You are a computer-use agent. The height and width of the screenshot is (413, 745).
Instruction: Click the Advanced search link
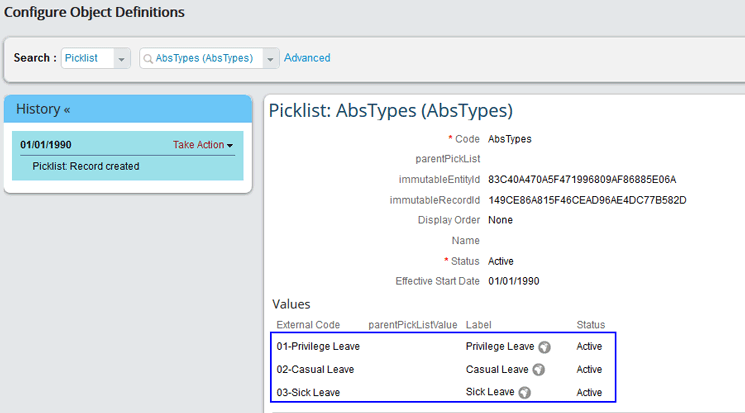pyautogui.click(x=307, y=58)
